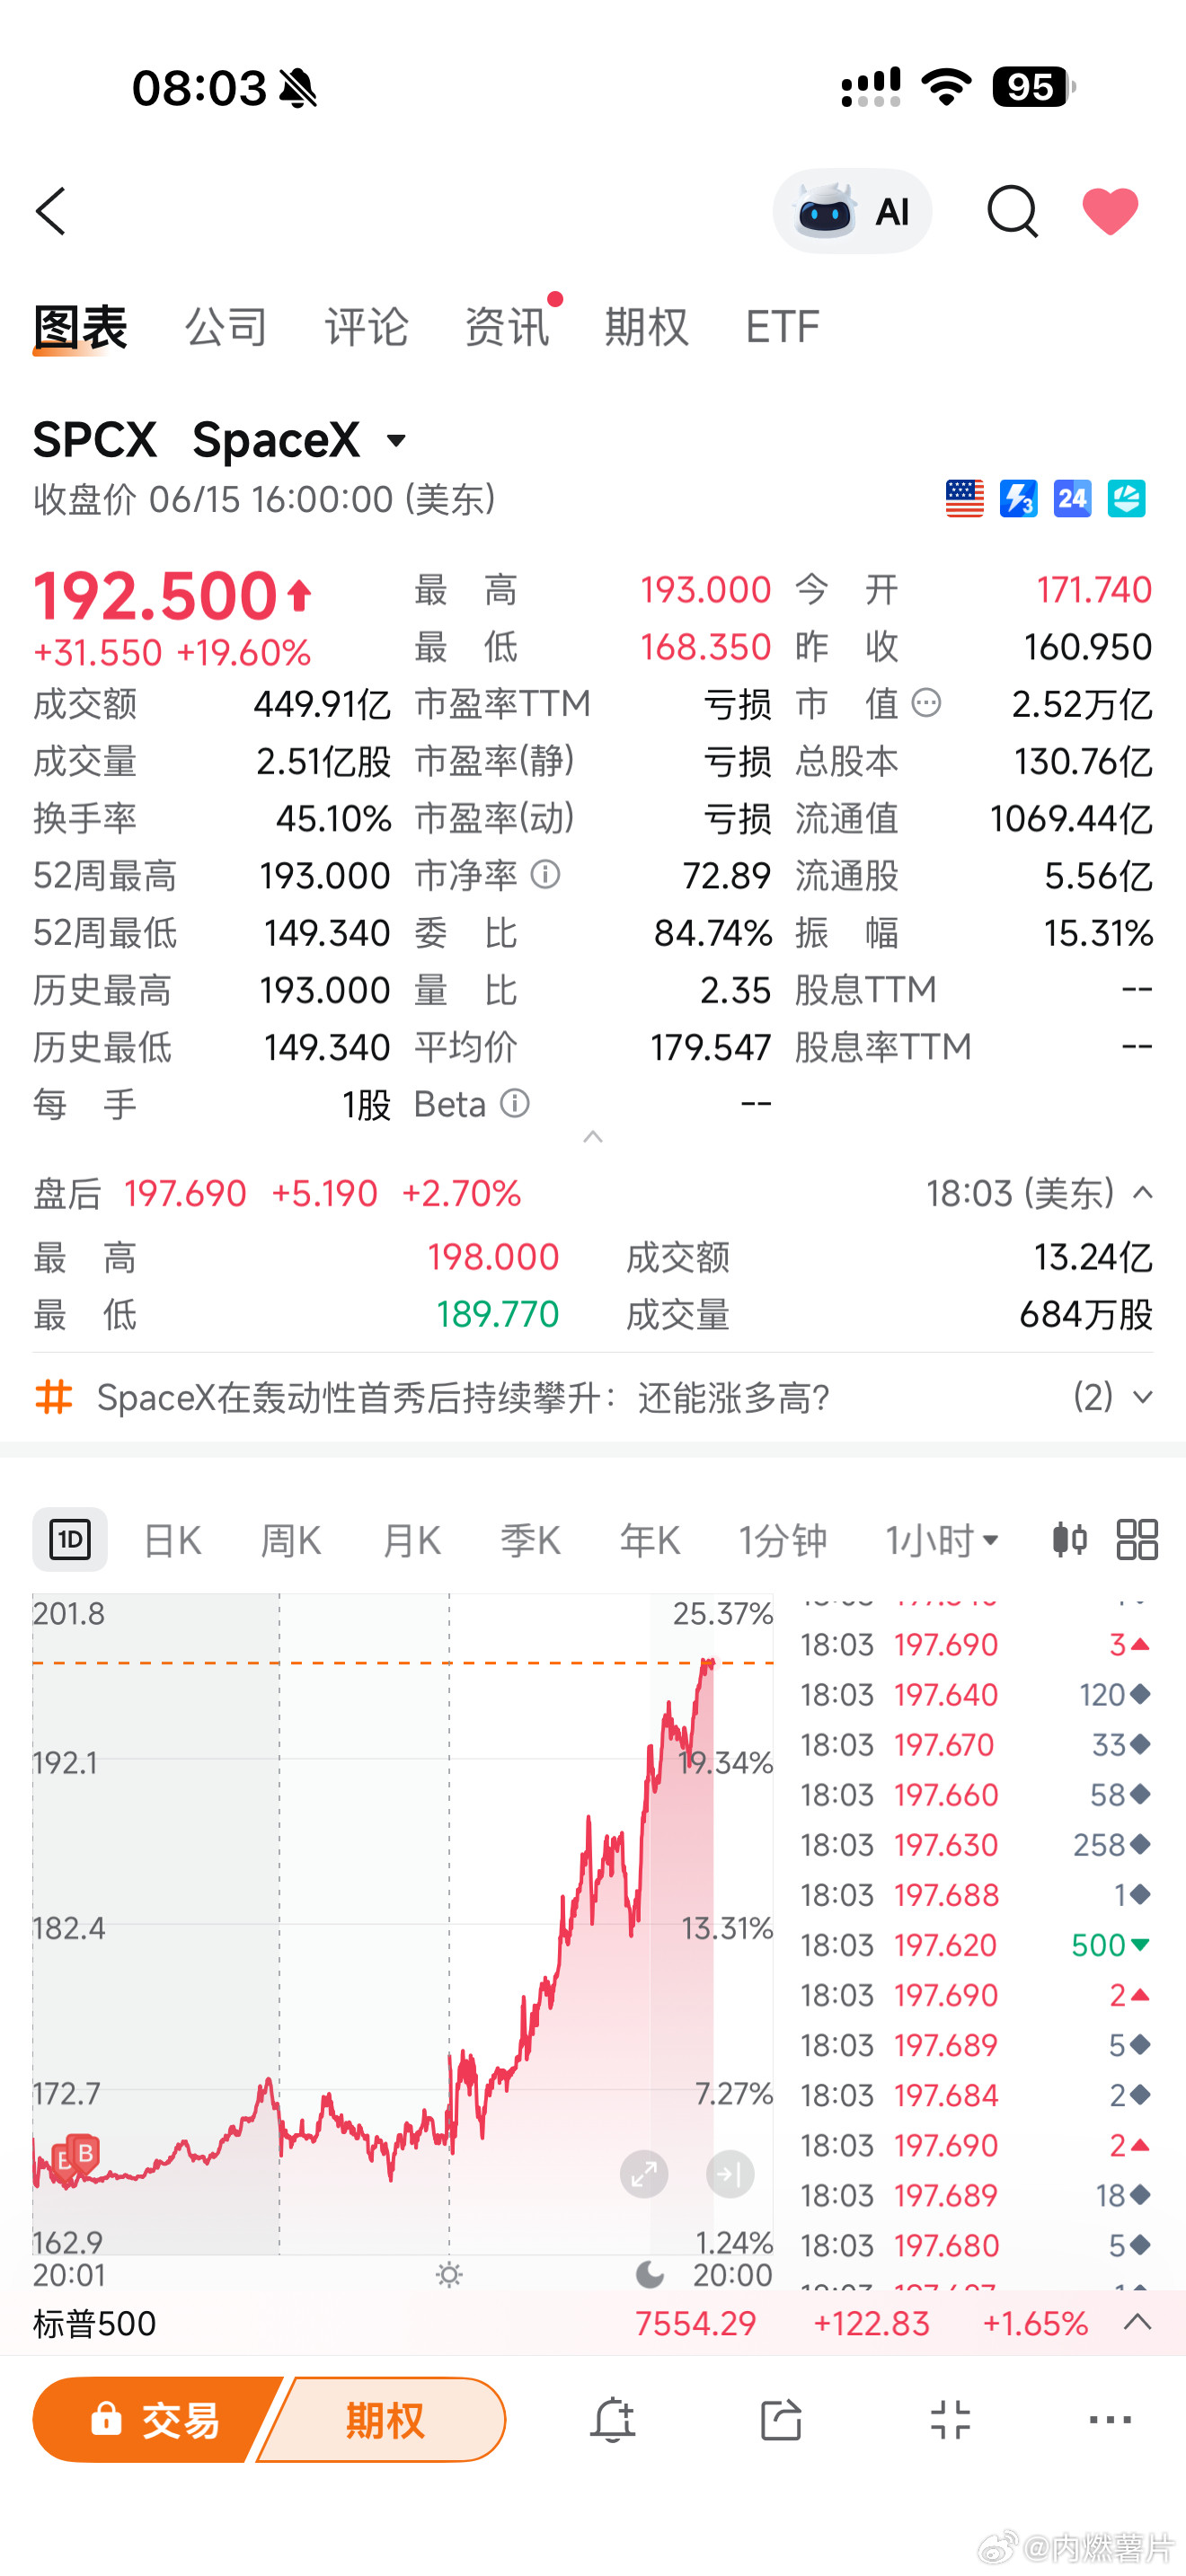Open the 1小时 interval dropdown

pos(942,1540)
